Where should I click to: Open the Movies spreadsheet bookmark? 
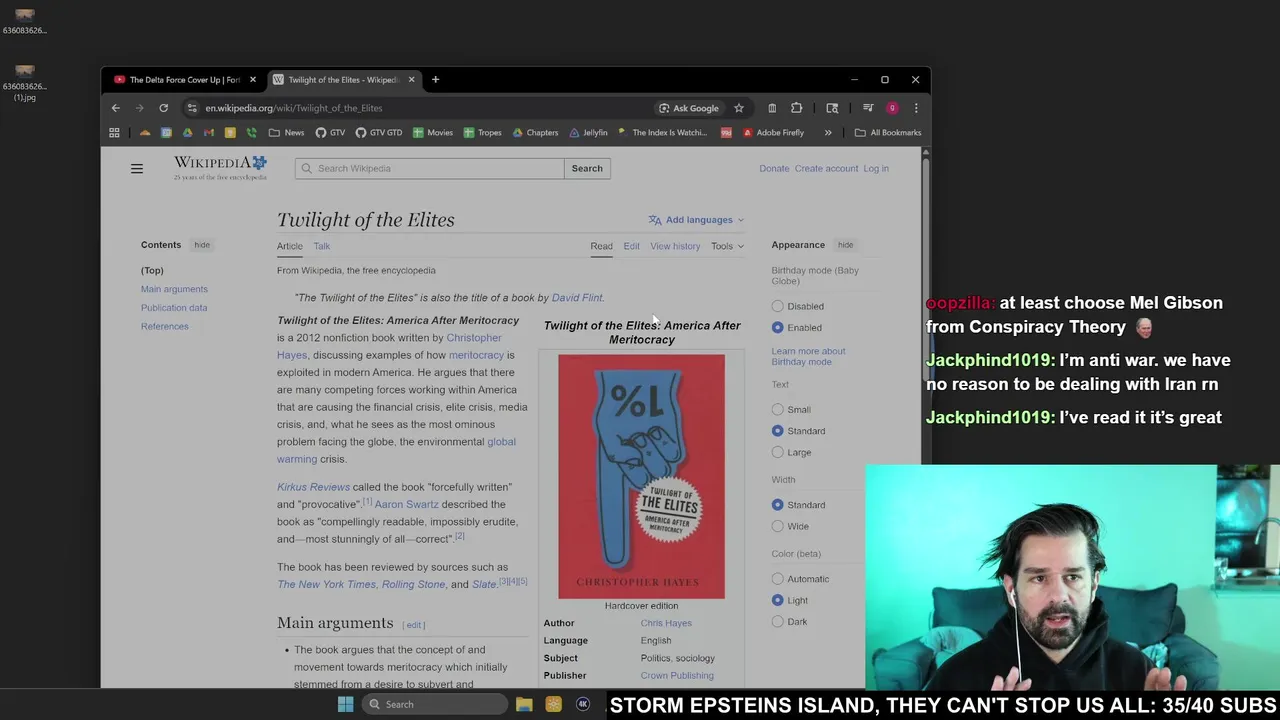click(433, 132)
